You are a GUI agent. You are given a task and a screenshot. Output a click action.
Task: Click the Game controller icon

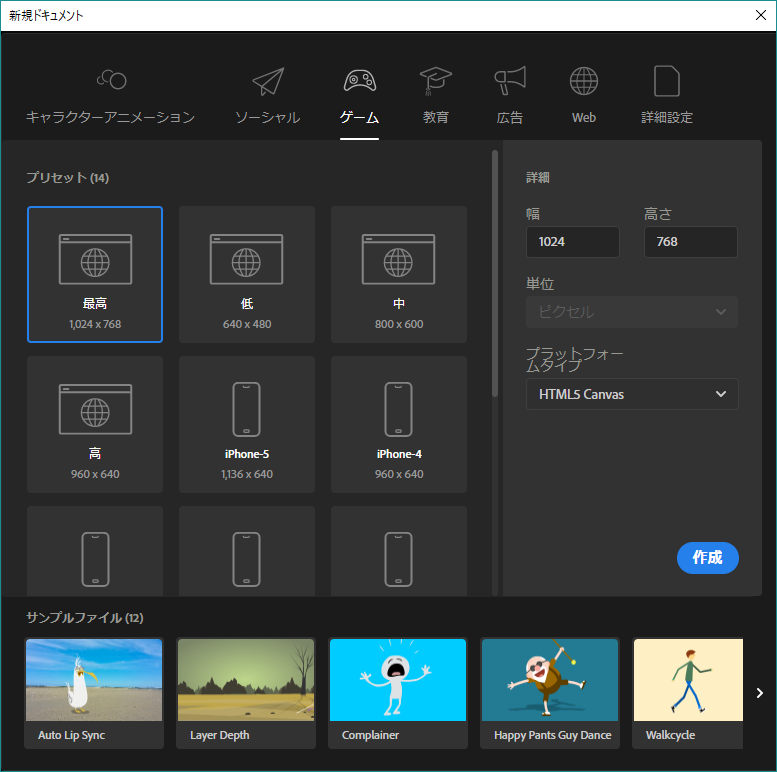coord(360,80)
